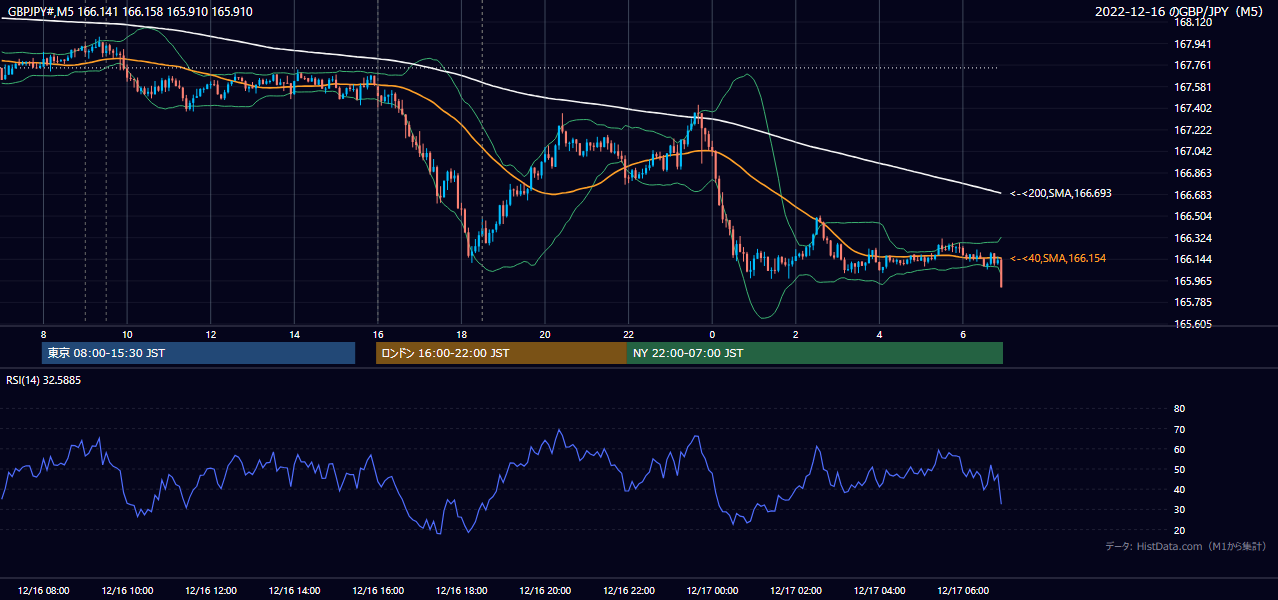Click the '12/16 16:00' bottom time label
This screenshot has height=600, width=1278.
[x=378, y=591]
